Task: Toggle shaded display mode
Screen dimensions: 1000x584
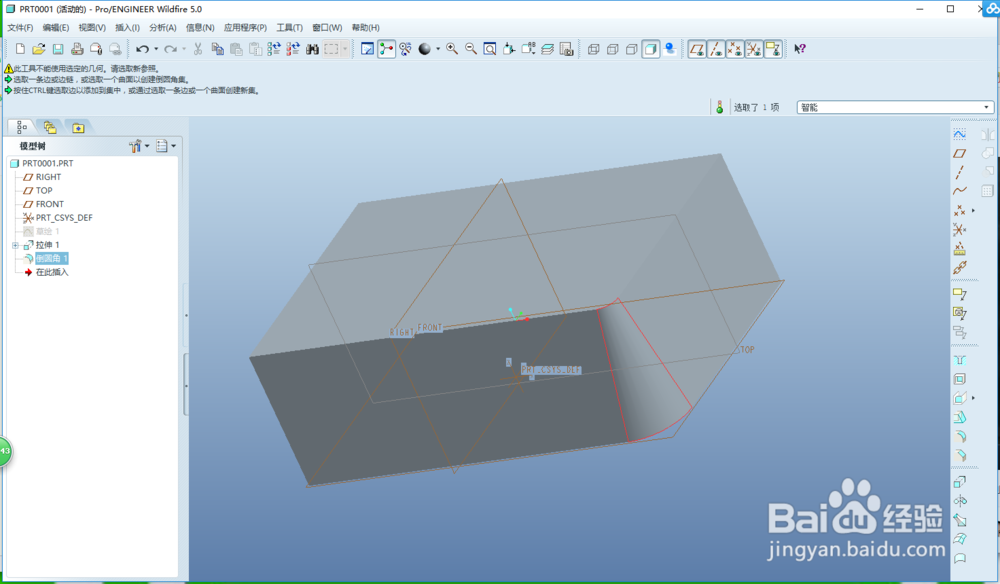Action: (x=651, y=49)
